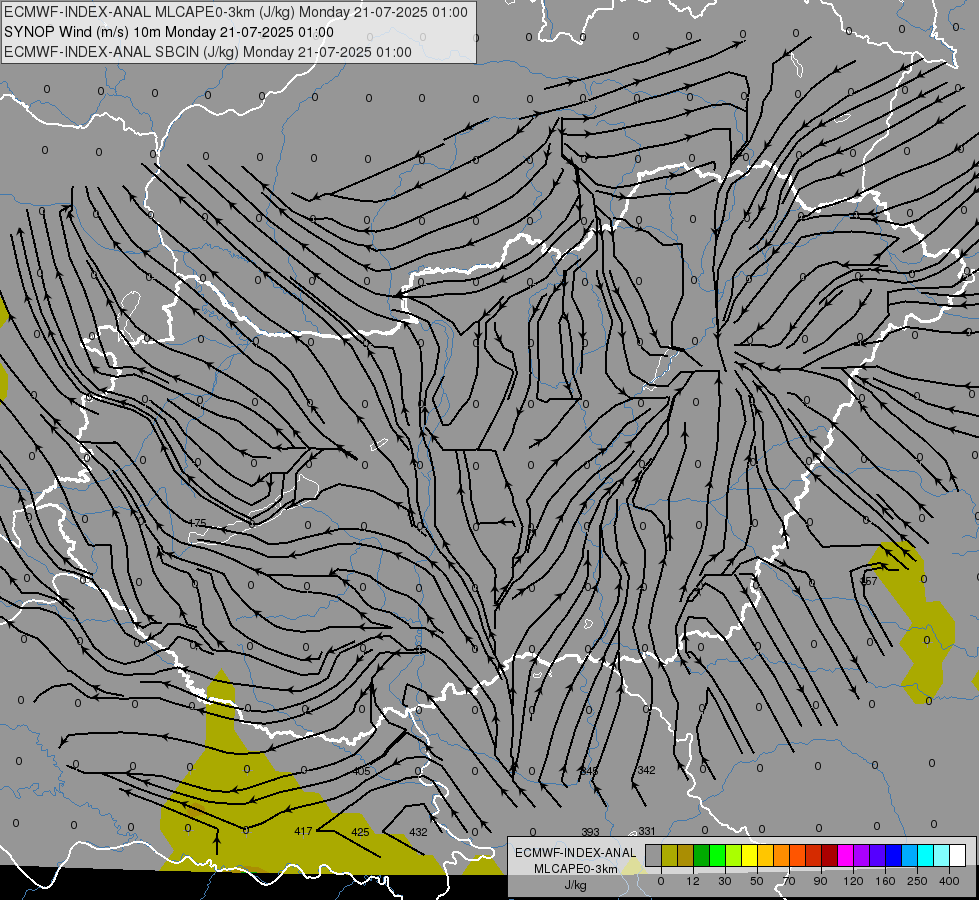Click the map value 417
Screen dimensions: 979x900
(x=303, y=831)
